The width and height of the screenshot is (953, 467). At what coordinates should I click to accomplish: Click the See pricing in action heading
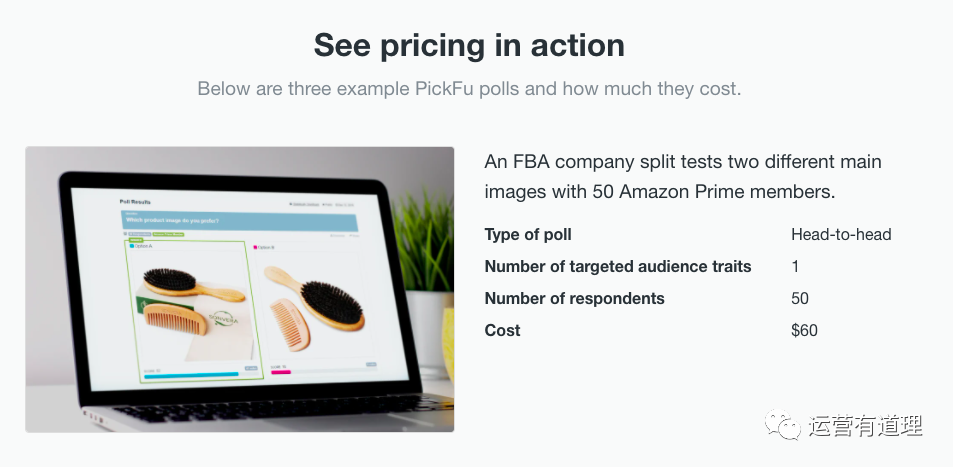coord(469,46)
